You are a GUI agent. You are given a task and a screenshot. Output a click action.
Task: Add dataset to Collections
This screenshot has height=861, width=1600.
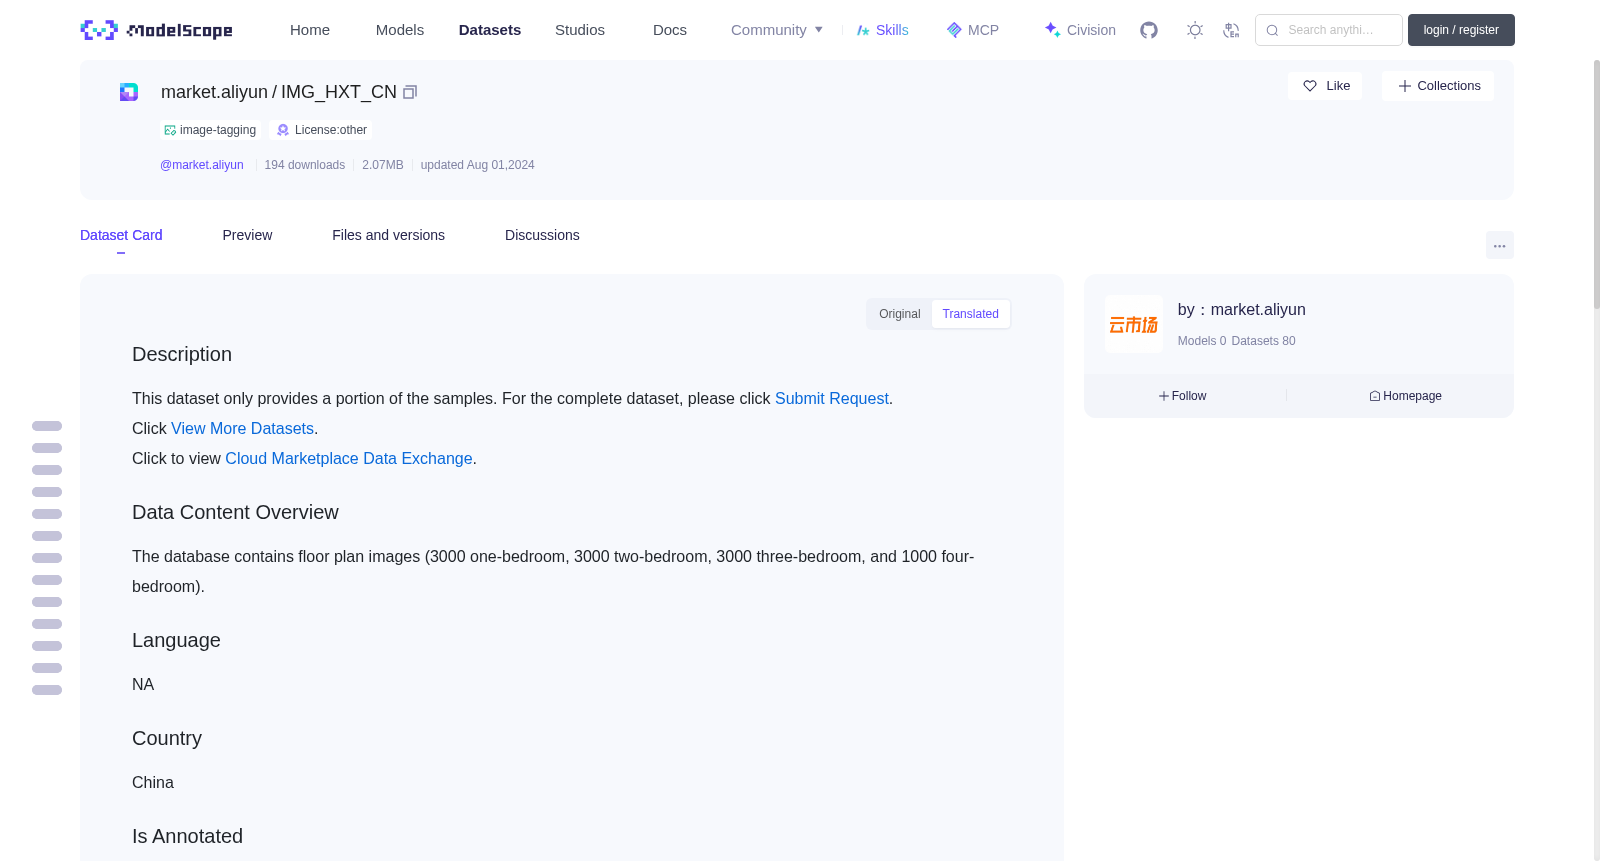[x=1438, y=86]
